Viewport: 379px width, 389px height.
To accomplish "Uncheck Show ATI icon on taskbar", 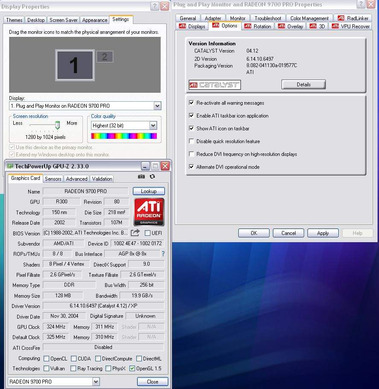I will pos(191,128).
